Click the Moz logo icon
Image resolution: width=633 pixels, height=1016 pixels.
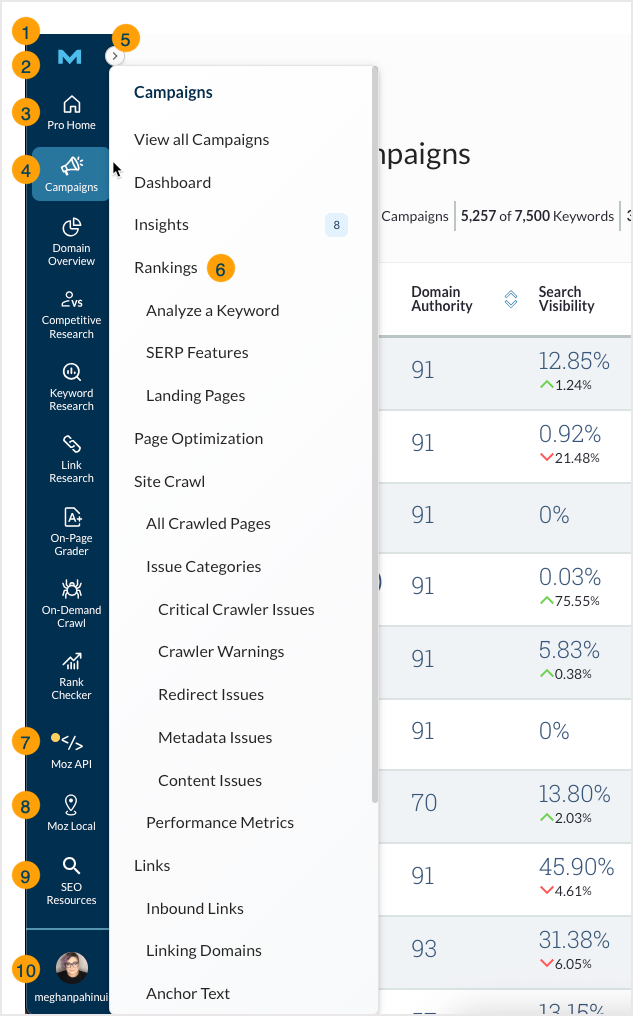point(70,58)
